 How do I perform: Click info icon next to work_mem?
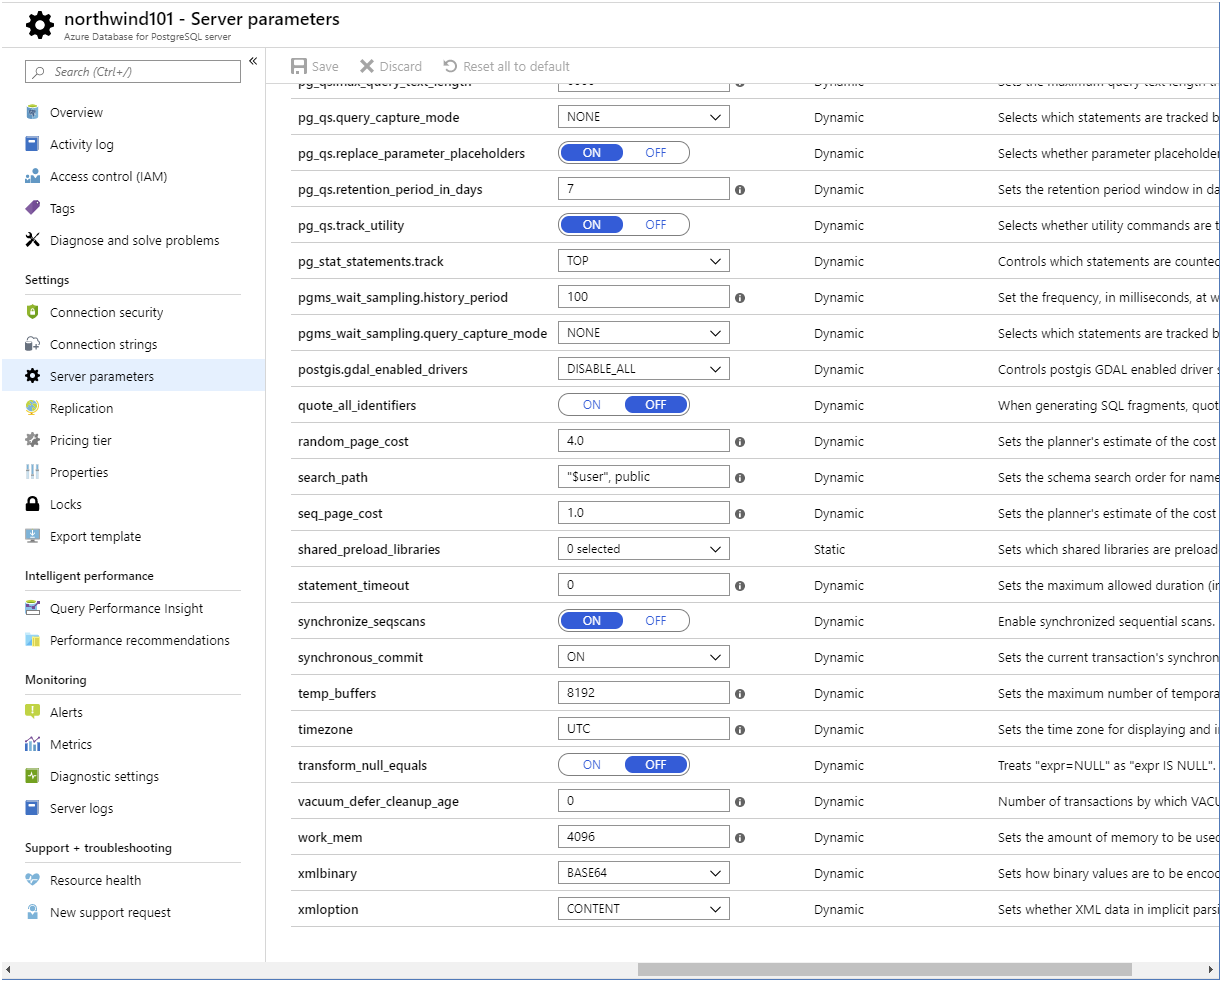(x=740, y=837)
